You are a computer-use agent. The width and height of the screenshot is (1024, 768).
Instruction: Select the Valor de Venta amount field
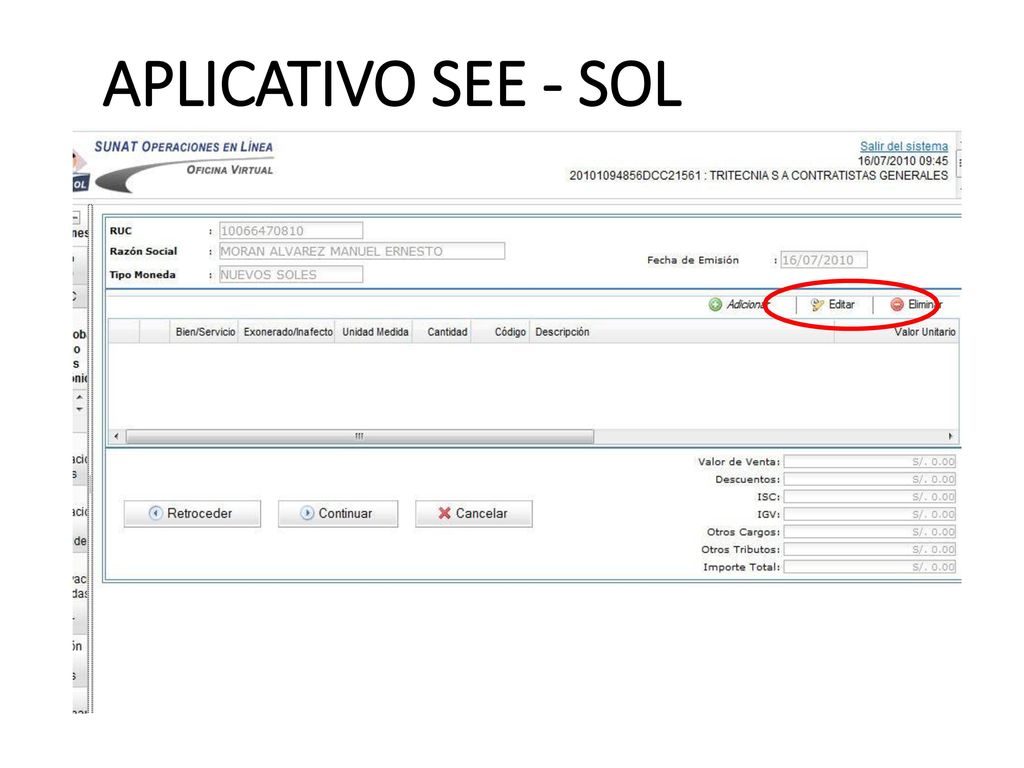(x=870, y=462)
